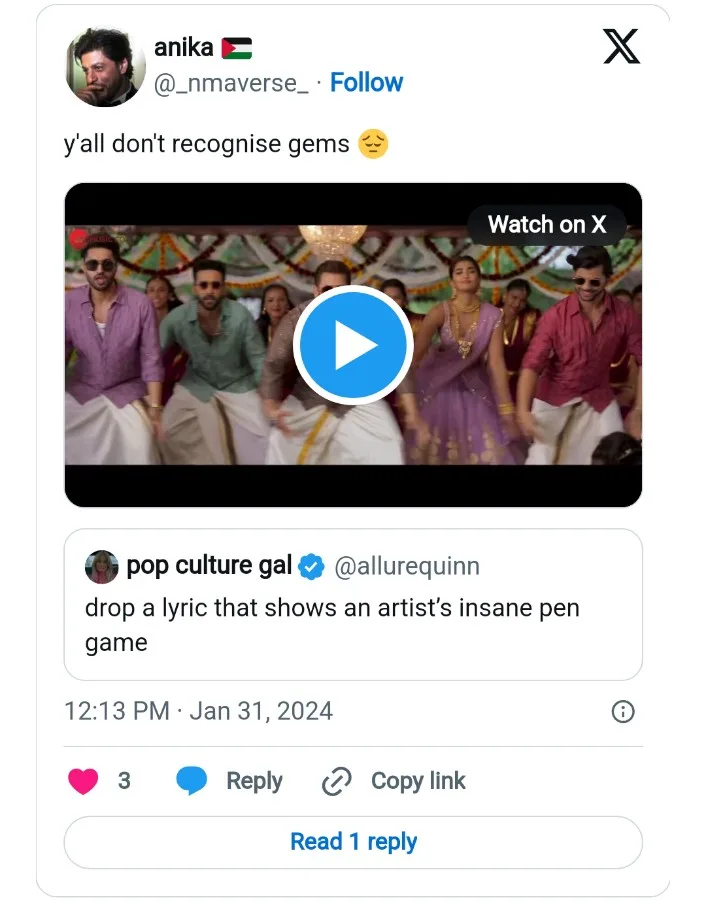This screenshot has width=706, height=914.
Task: Click the @allurequinn handle
Action: (x=406, y=566)
